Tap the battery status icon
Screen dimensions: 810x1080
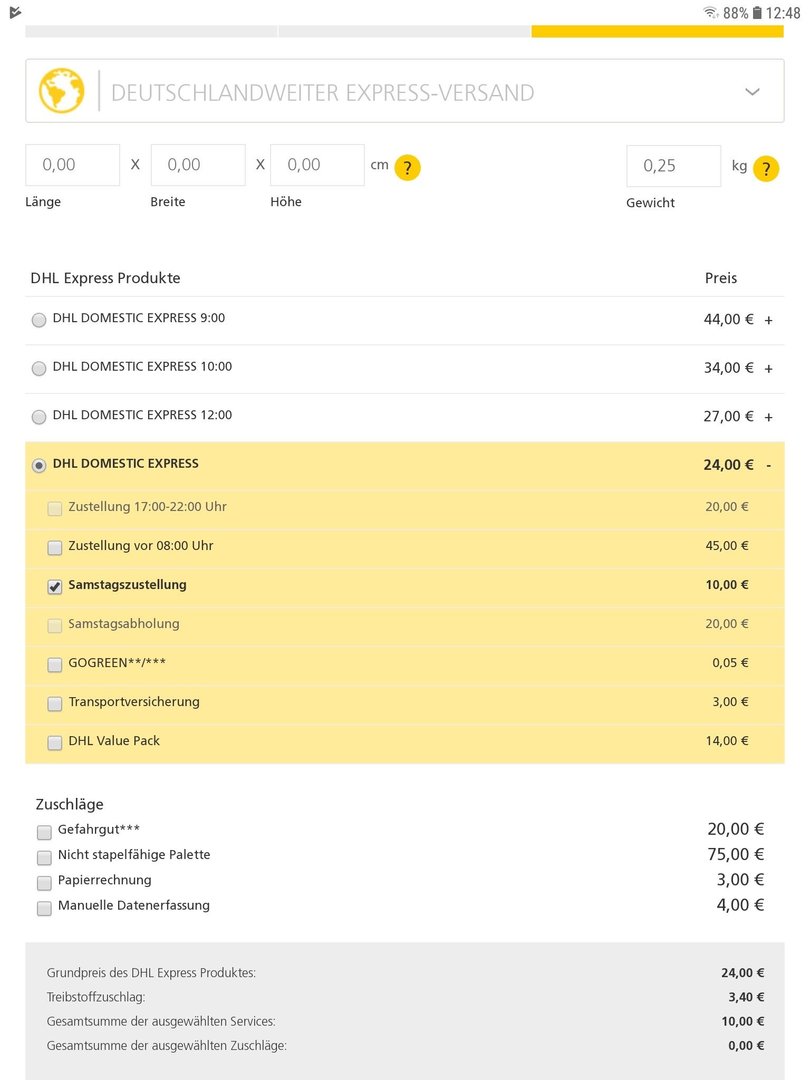pos(757,12)
